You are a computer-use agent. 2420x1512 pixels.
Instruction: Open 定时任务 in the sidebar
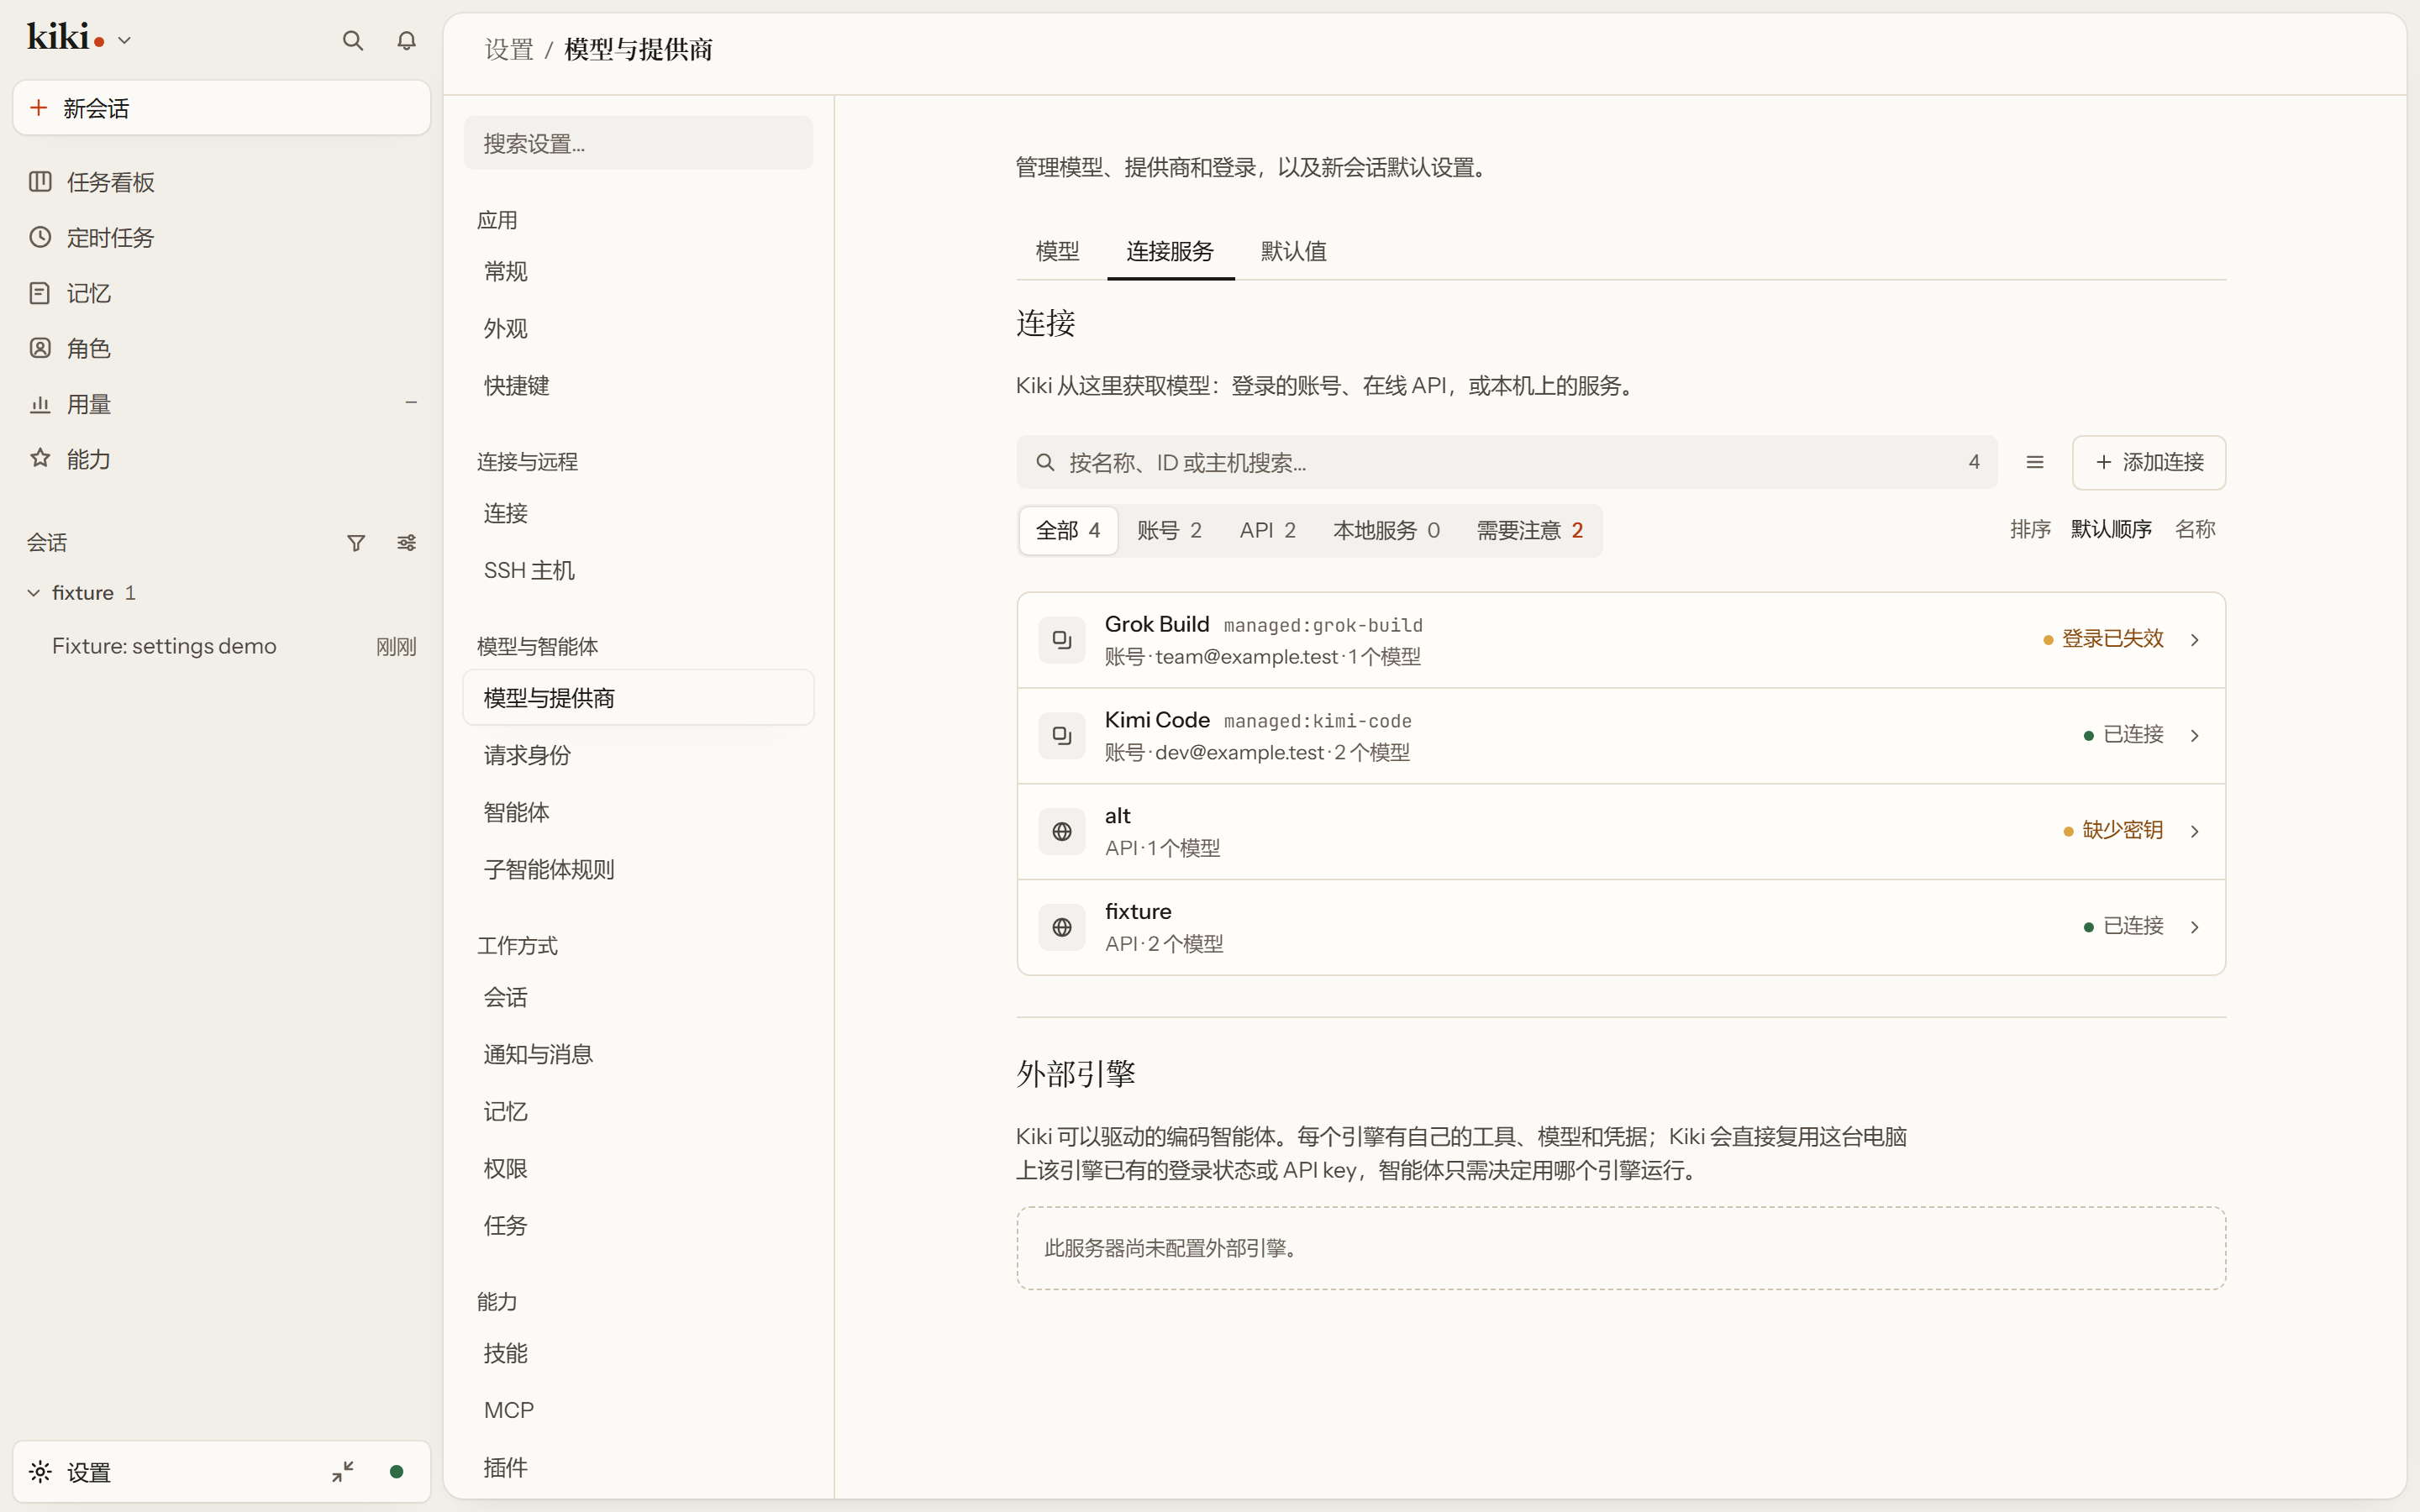(x=221, y=237)
